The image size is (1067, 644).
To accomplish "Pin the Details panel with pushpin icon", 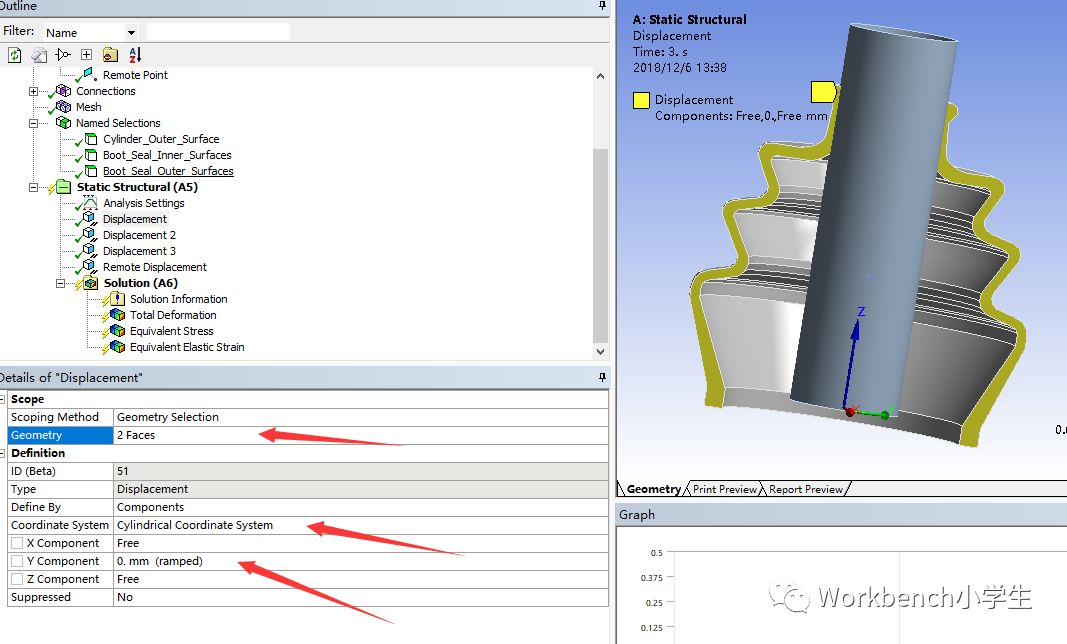I will pyautogui.click(x=602, y=377).
